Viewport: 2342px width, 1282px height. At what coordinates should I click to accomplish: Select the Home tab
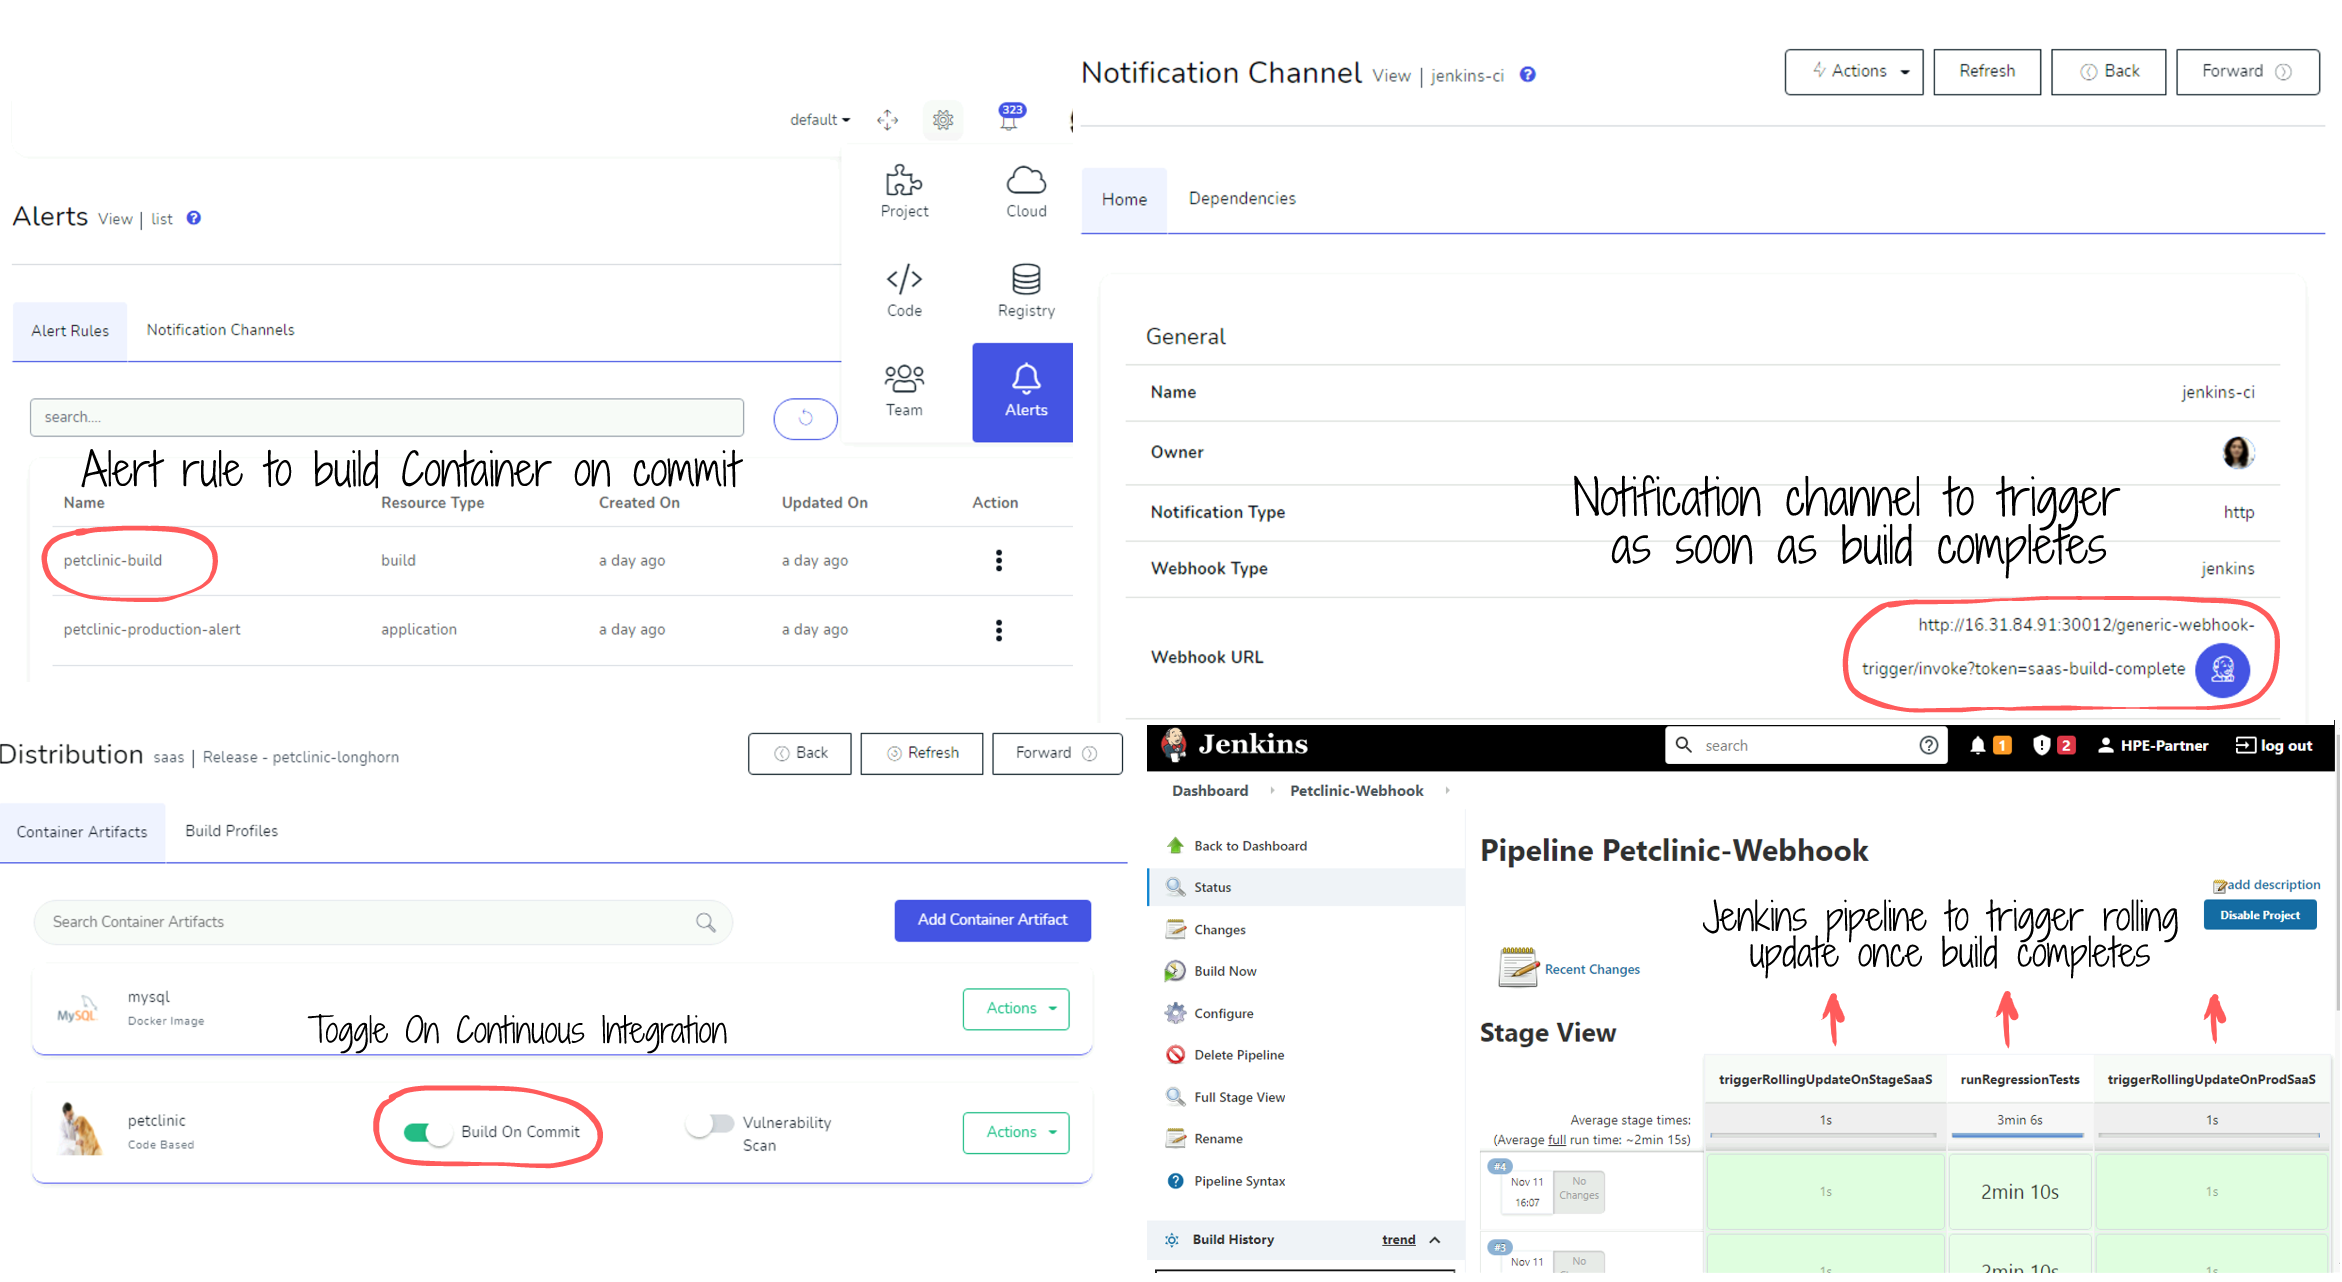point(1124,200)
